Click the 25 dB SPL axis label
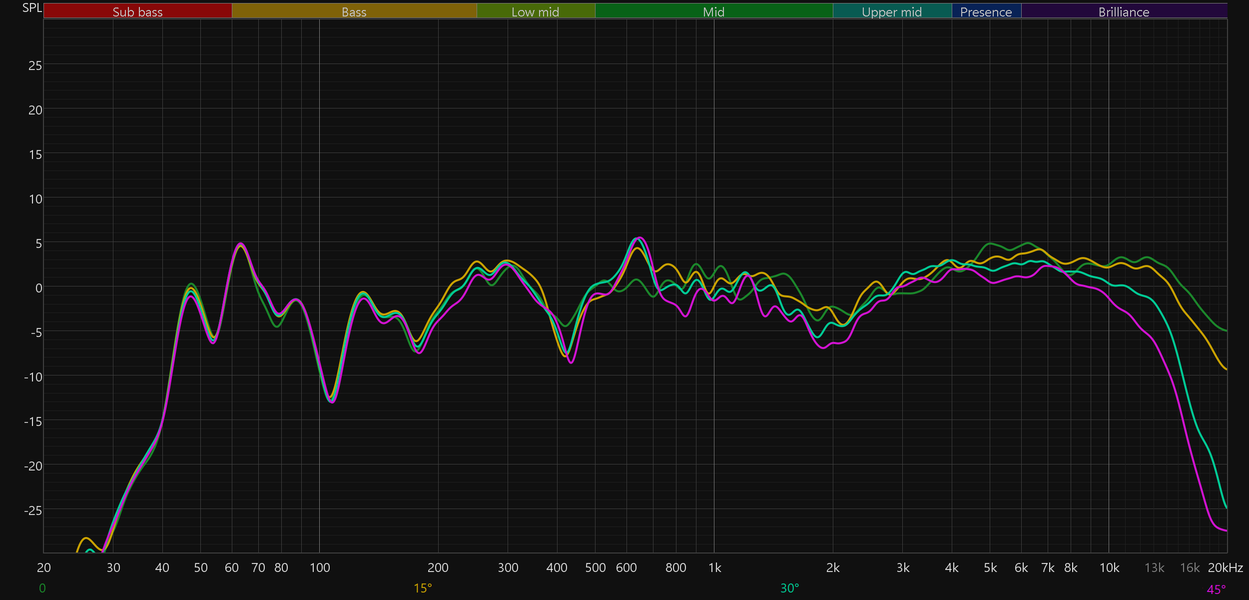This screenshot has height=600, width=1249. tap(34, 66)
